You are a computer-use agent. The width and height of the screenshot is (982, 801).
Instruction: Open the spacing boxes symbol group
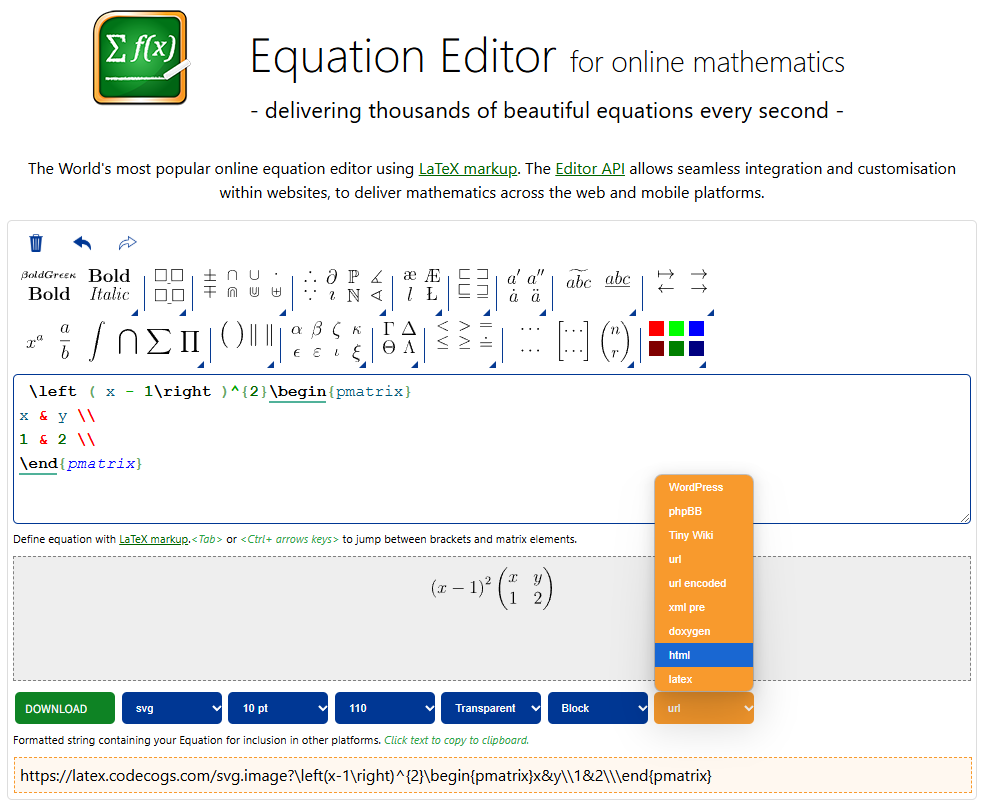point(169,286)
